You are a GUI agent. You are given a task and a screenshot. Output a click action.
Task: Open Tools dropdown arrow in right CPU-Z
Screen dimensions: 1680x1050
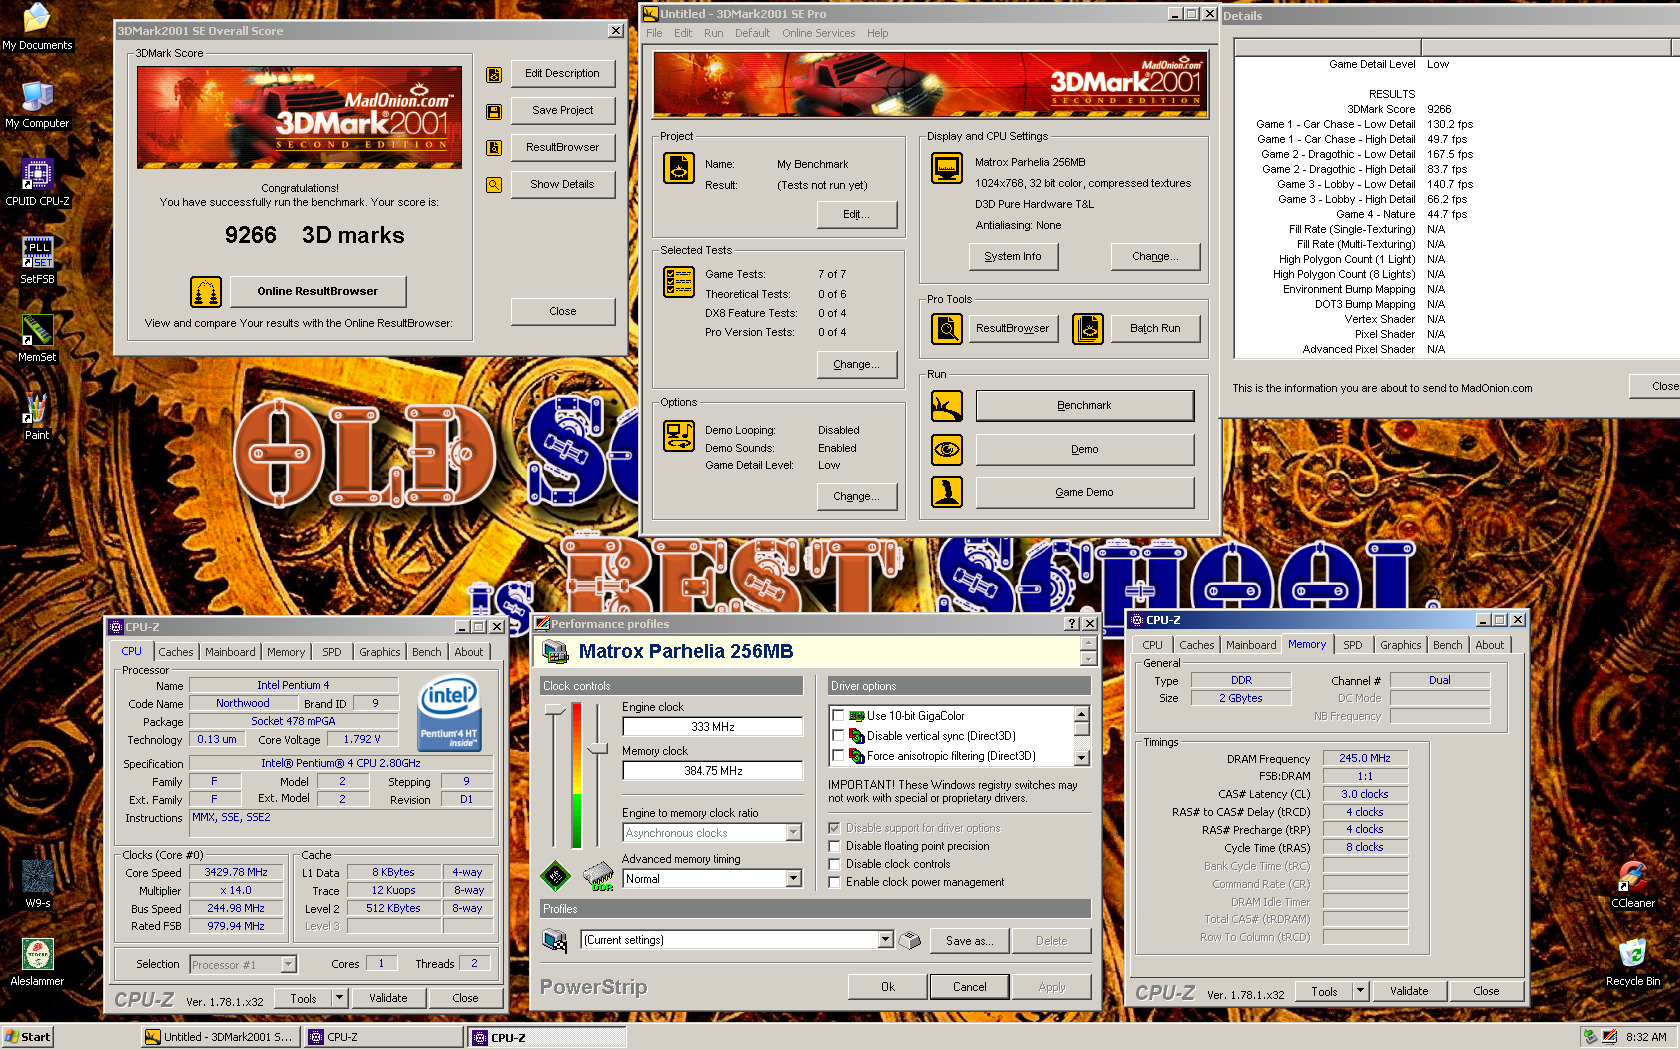(x=1361, y=991)
